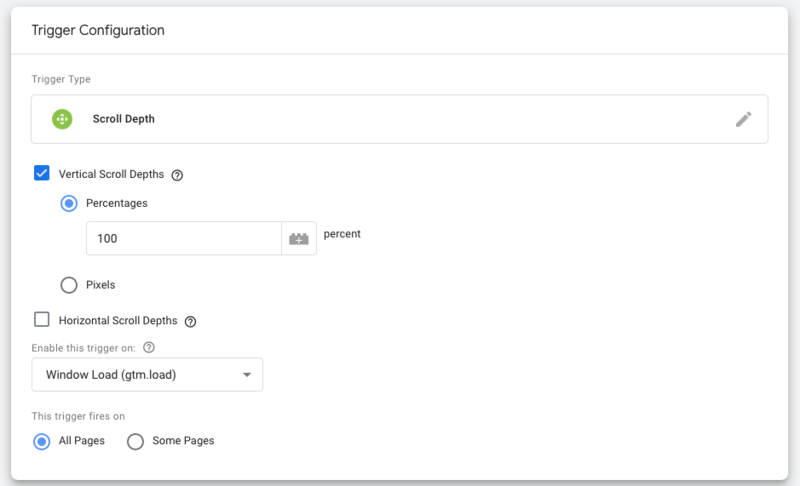The image size is (800, 486).
Task: Open help for Vertical Scroll Depths
Action: [x=177, y=175]
